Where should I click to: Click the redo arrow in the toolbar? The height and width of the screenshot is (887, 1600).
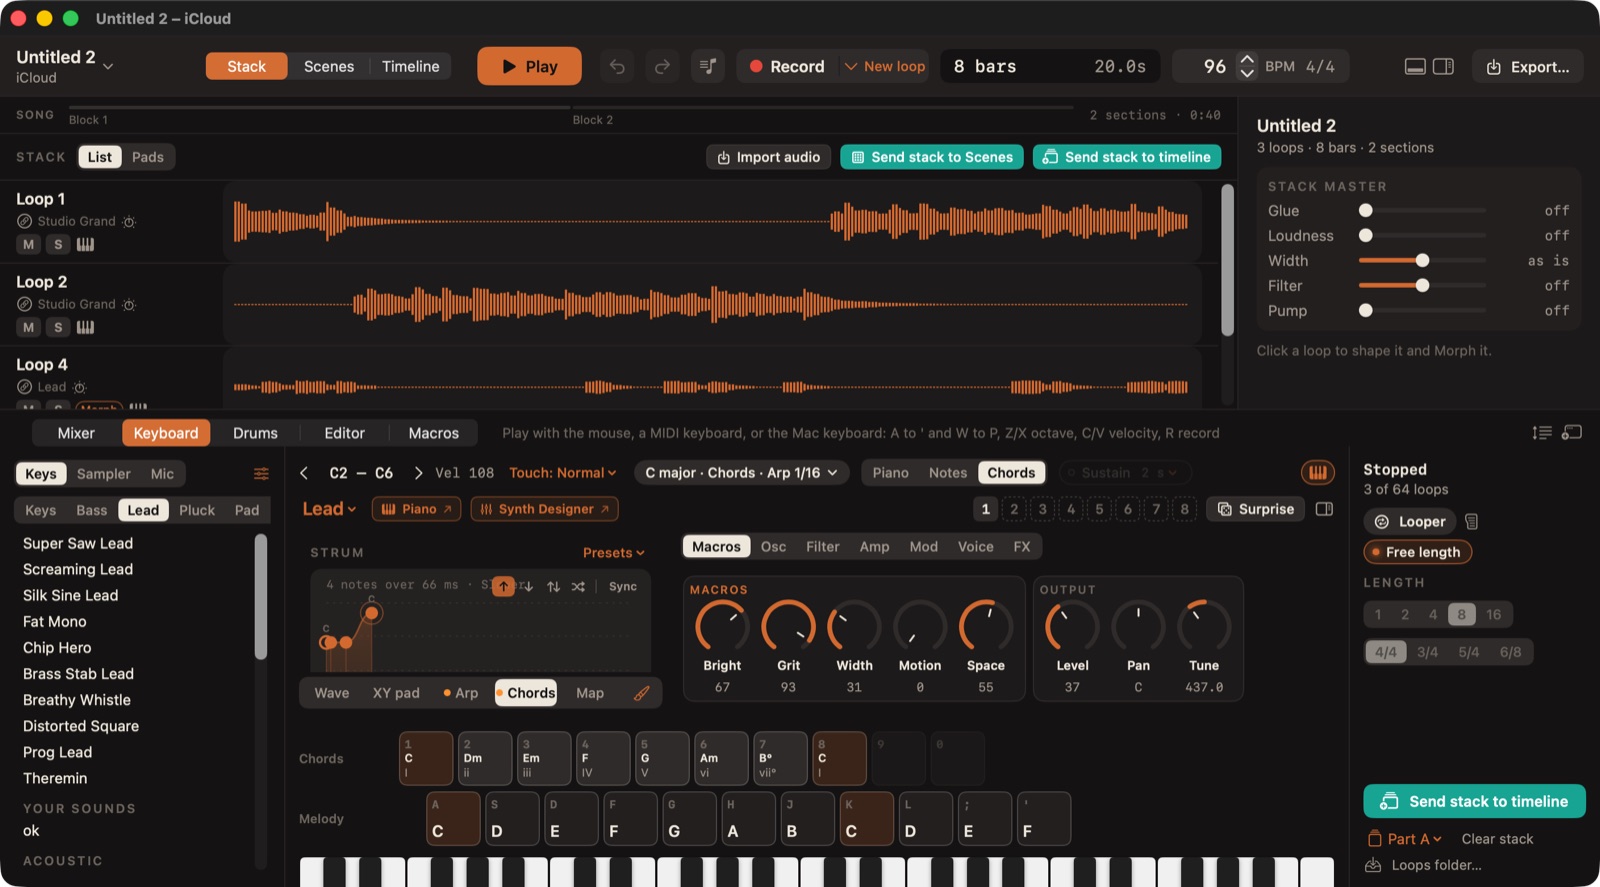[x=662, y=66]
